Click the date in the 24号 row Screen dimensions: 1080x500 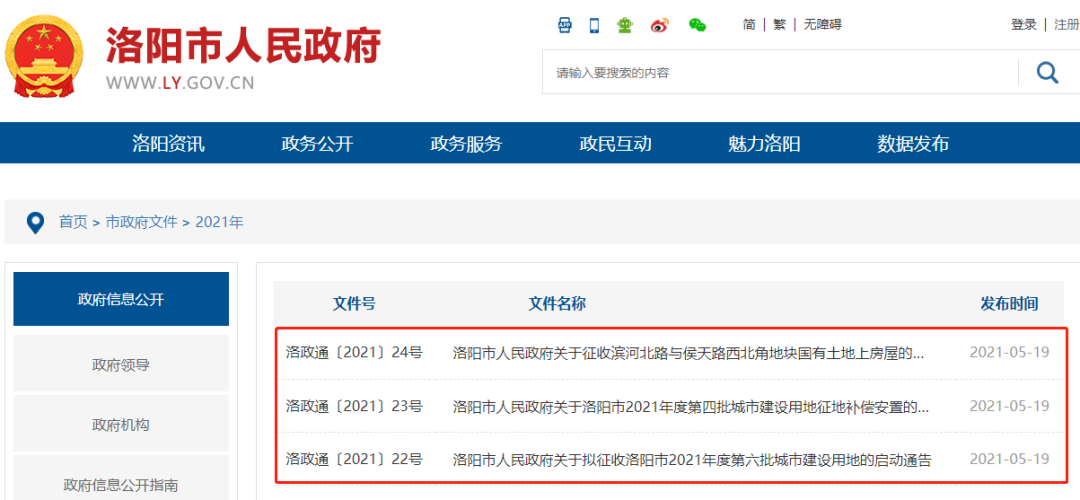1009,352
